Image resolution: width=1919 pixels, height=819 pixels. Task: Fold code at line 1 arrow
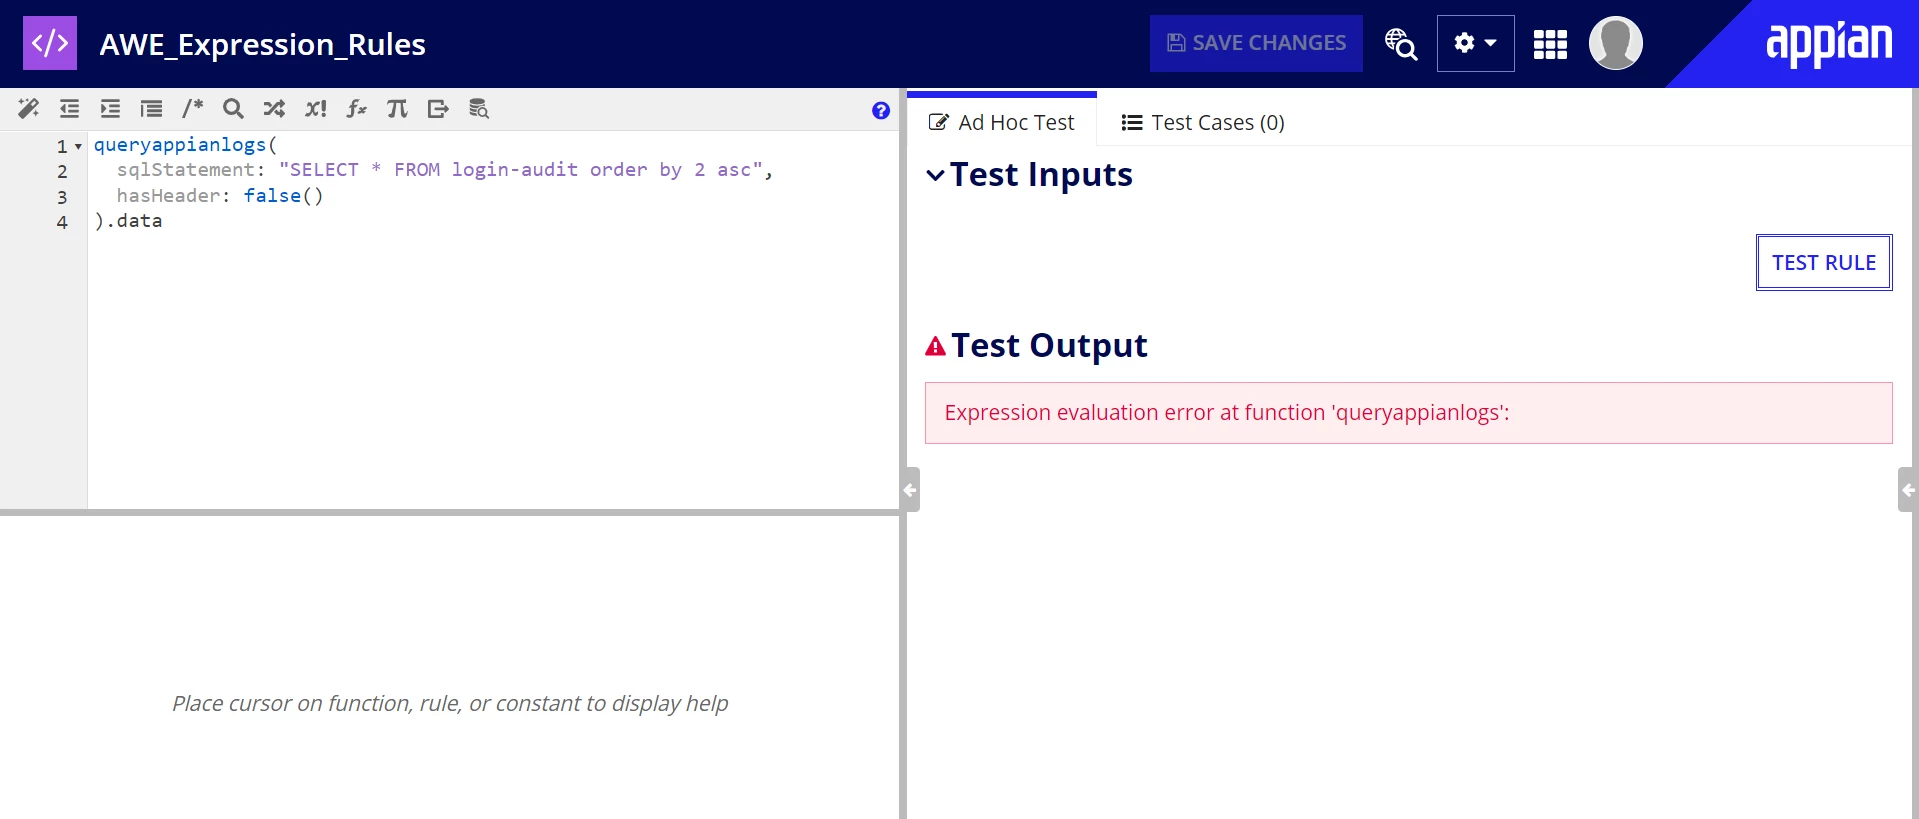78,147
